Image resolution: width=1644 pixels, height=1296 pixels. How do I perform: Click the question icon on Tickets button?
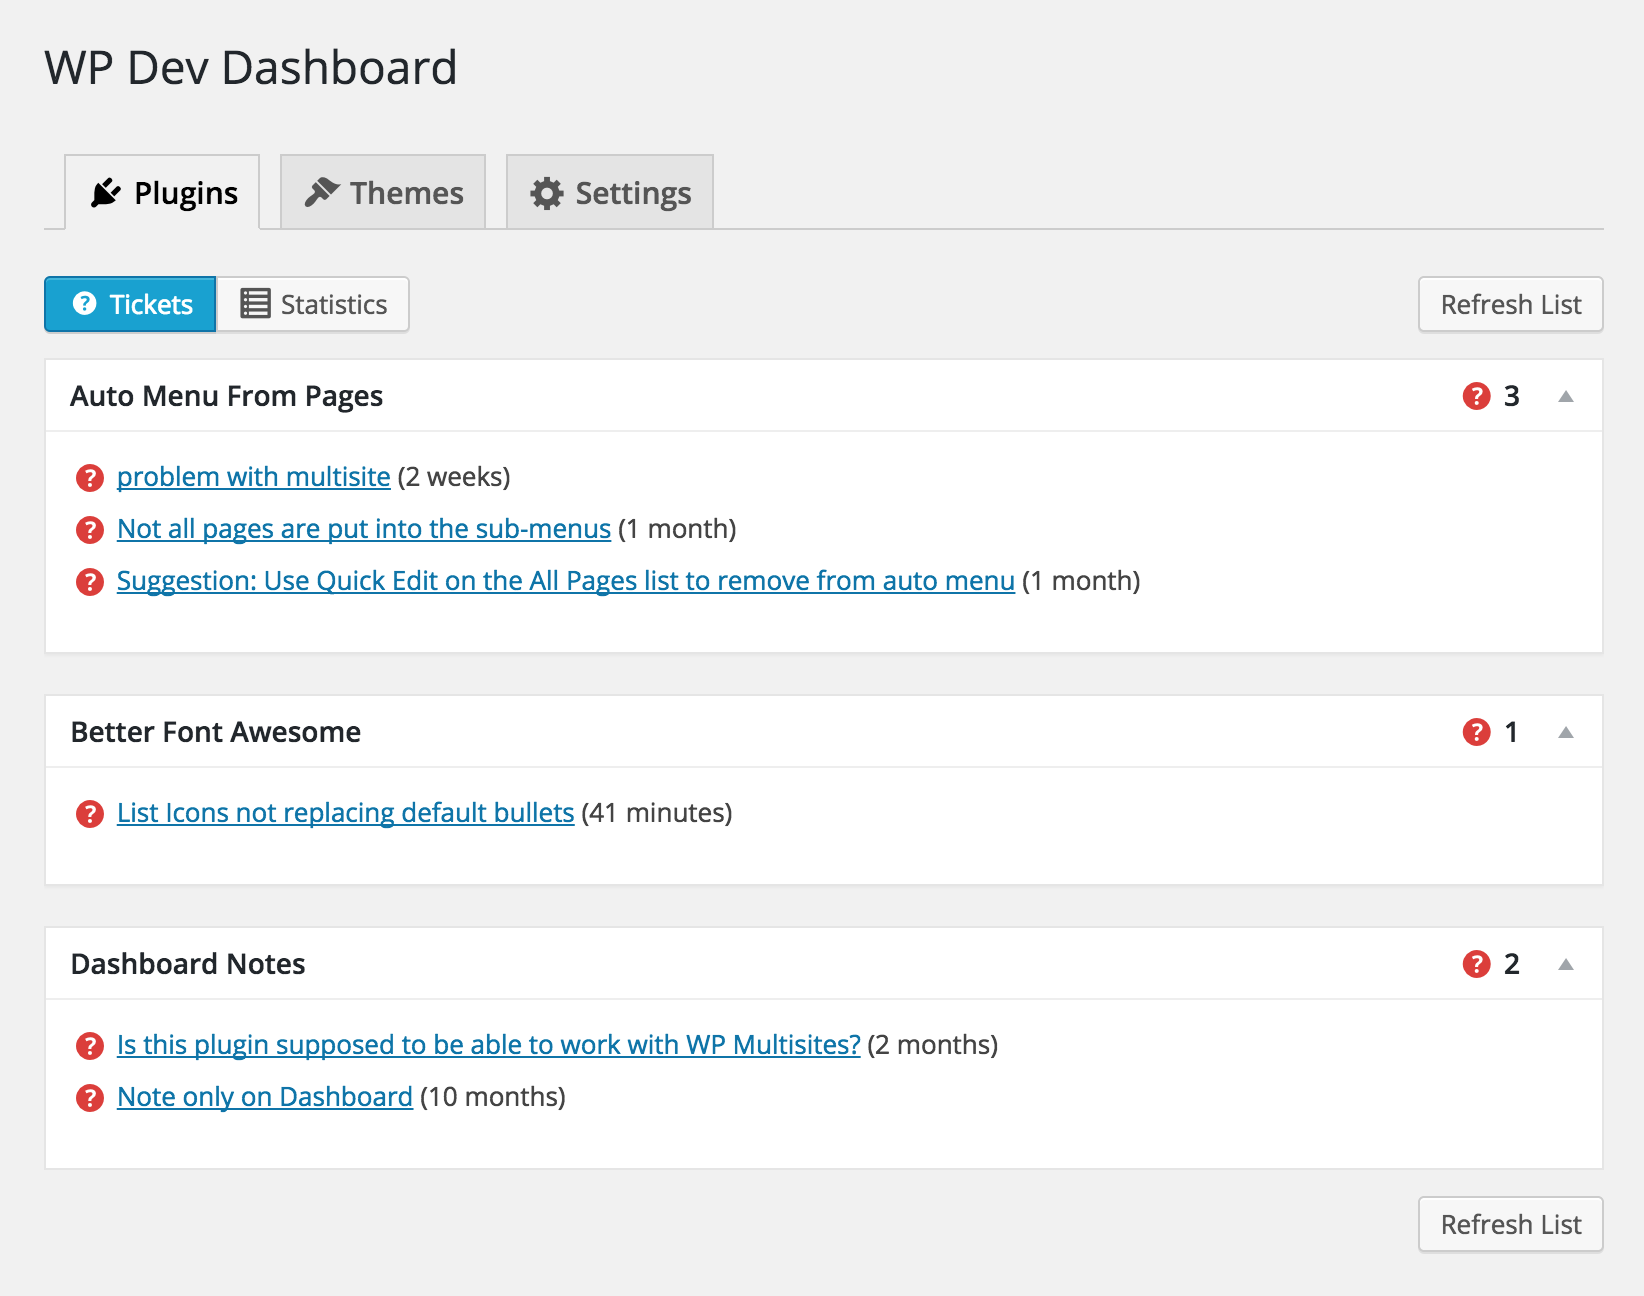85,303
